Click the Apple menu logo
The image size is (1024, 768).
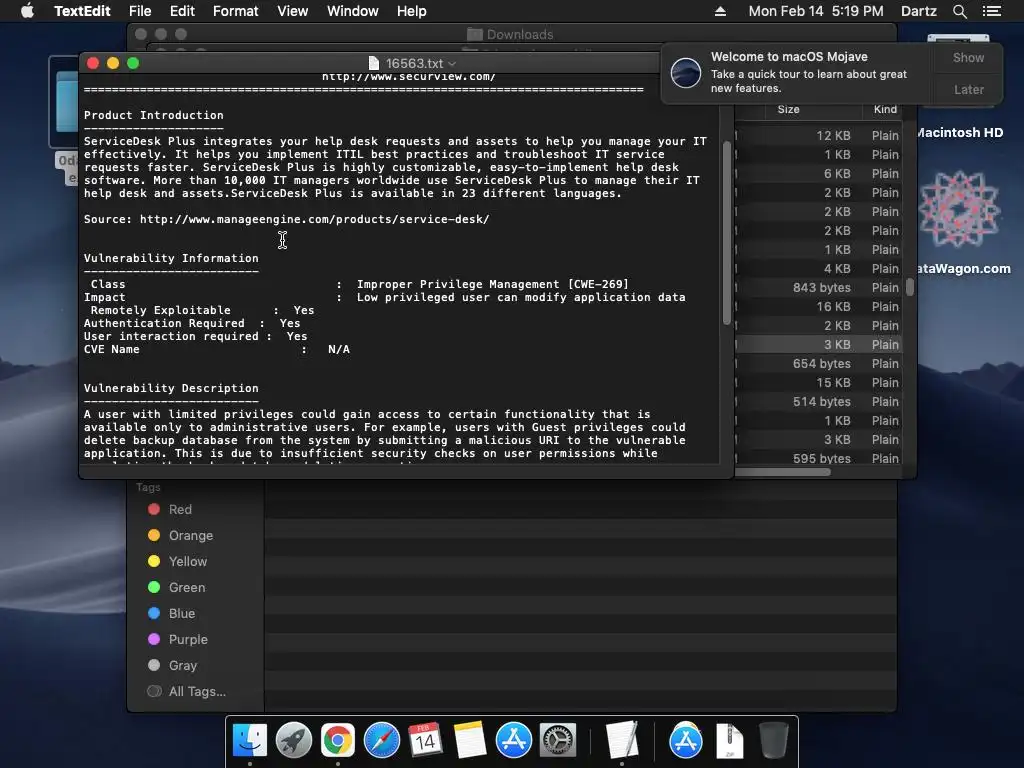tap(27, 11)
